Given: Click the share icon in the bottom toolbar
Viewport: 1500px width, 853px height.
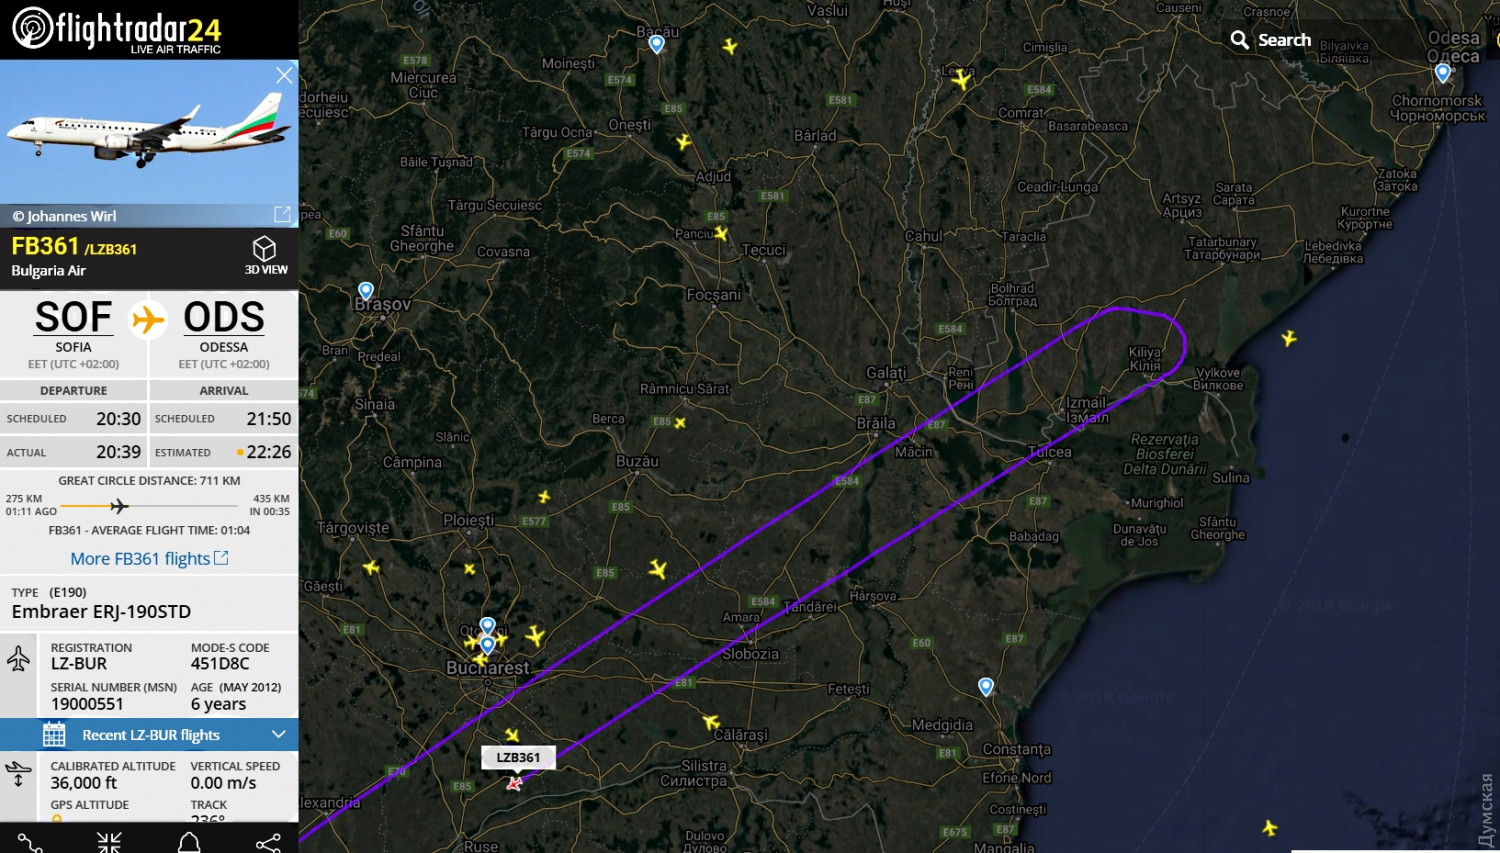Looking at the screenshot, I should (x=268, y=843).
